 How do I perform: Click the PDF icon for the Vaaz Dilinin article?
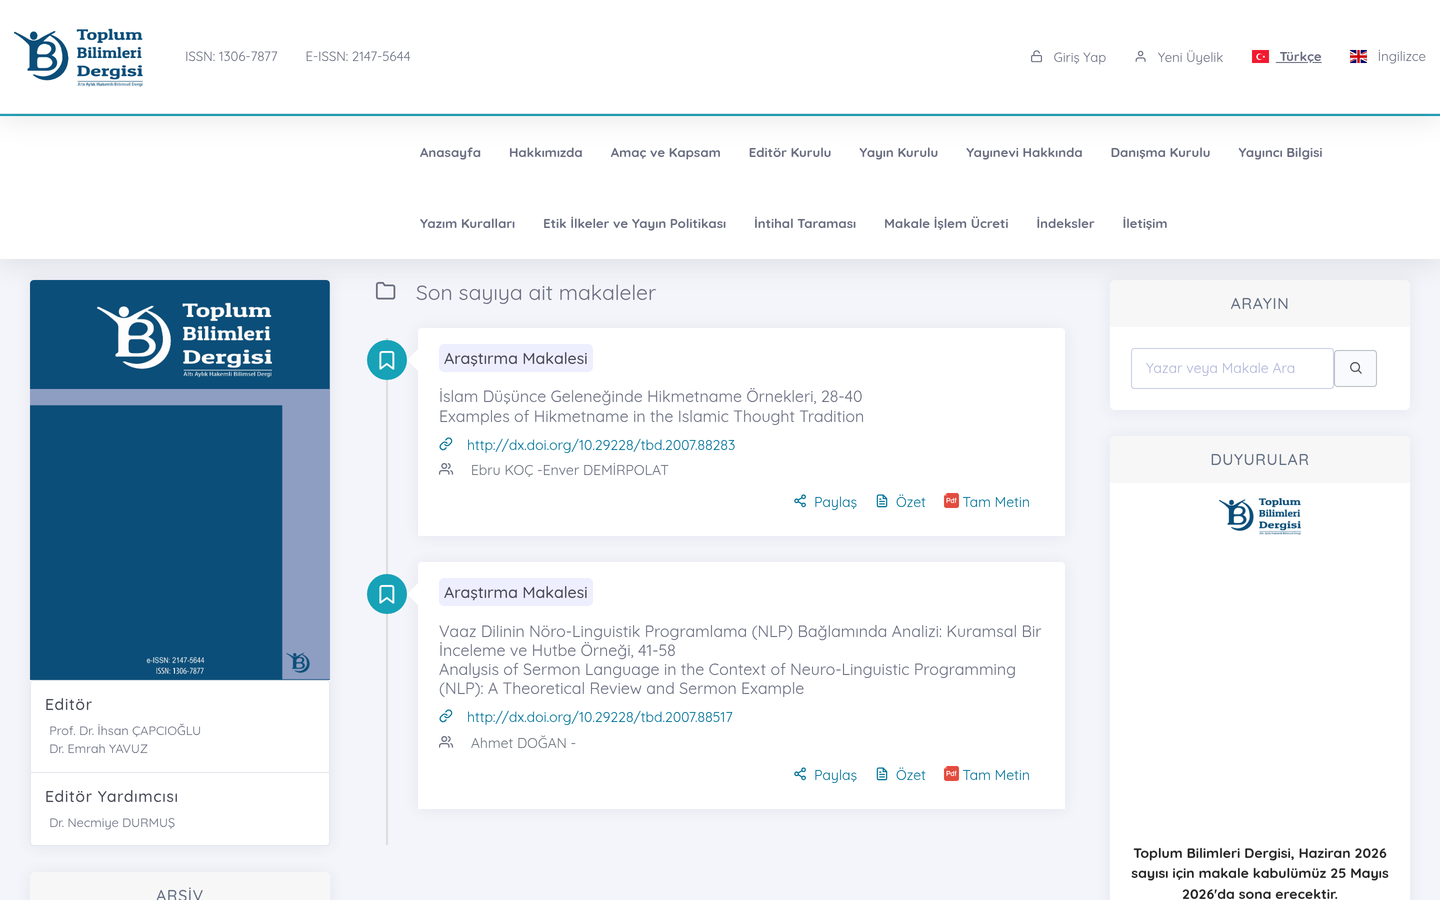pos(951,774)
